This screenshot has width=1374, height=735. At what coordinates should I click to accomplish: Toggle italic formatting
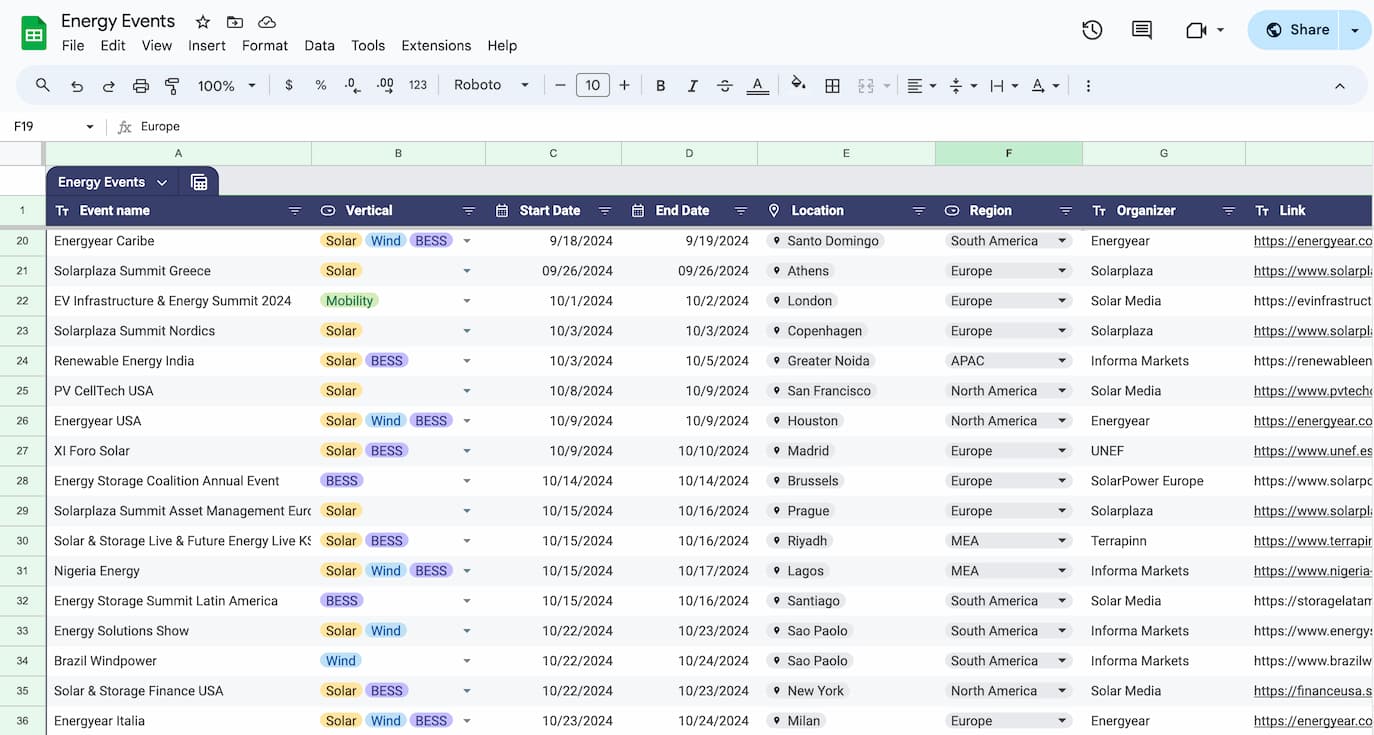[692, 86]
